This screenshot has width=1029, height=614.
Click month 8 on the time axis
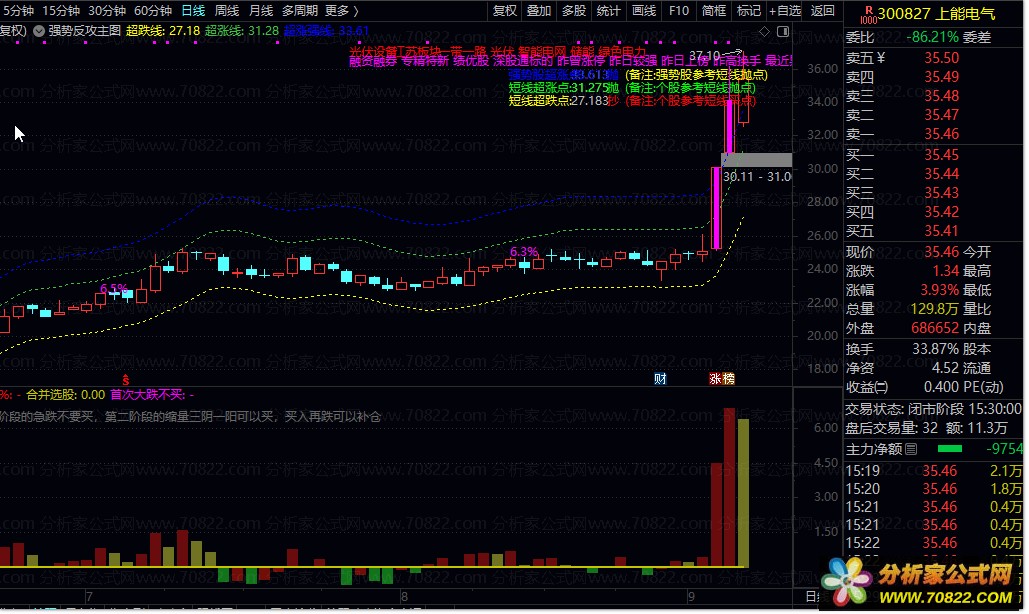(404, 596)
